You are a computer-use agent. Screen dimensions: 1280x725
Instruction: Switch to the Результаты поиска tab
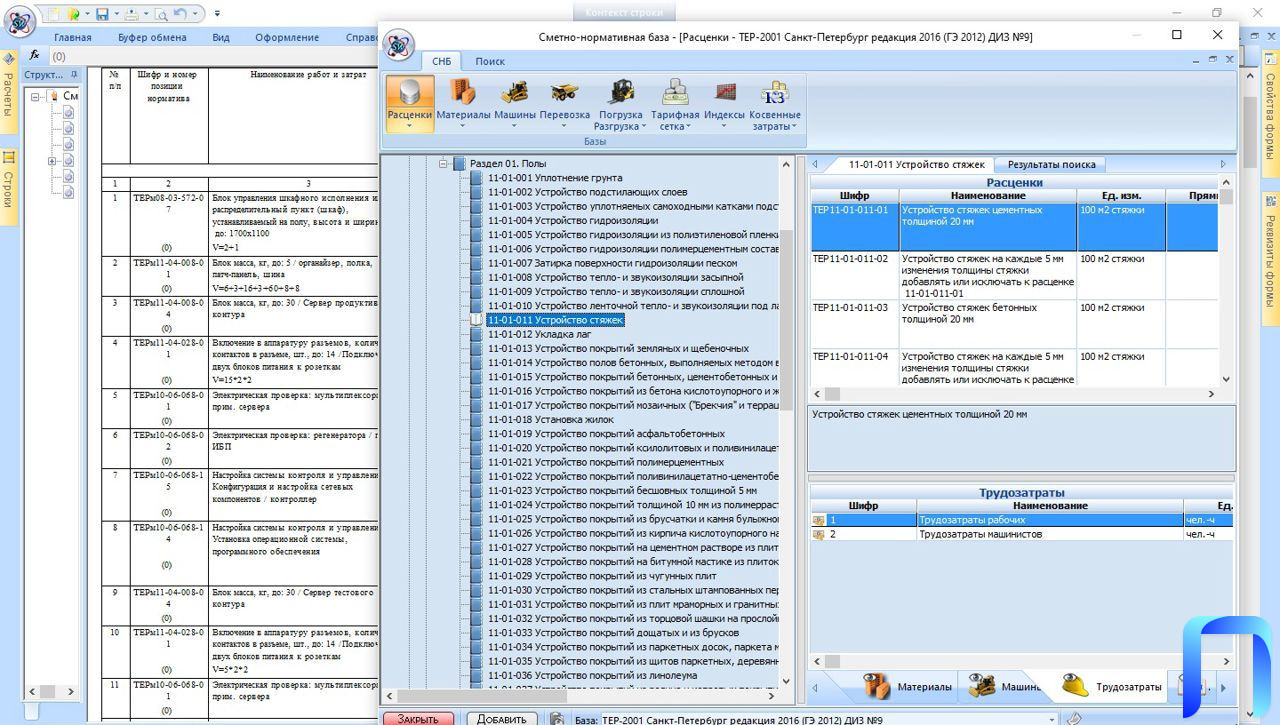pyautogui.click(x=1051, y=164)
